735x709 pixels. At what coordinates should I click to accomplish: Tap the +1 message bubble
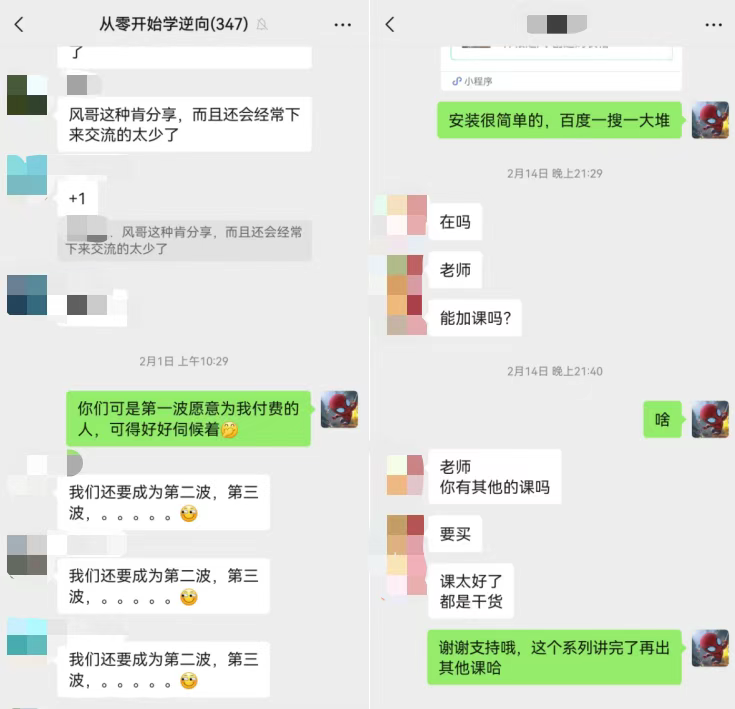click(x=78, y=198)
